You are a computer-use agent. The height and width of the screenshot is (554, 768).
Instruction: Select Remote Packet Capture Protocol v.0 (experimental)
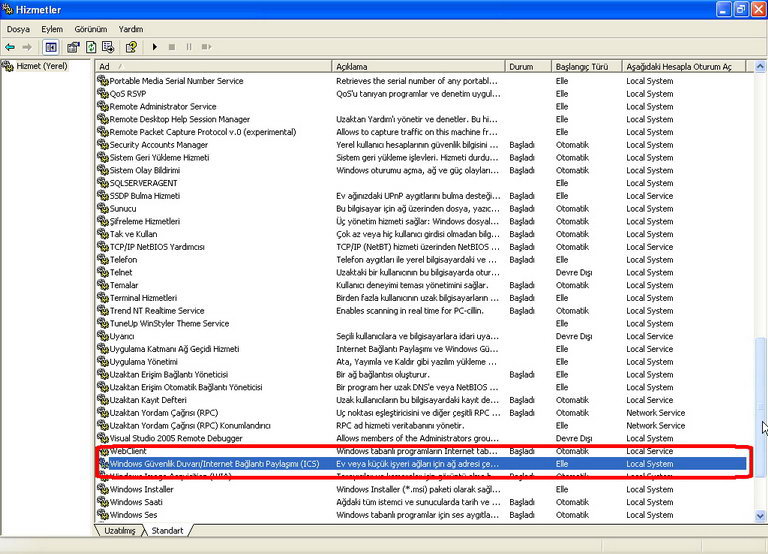203,132
